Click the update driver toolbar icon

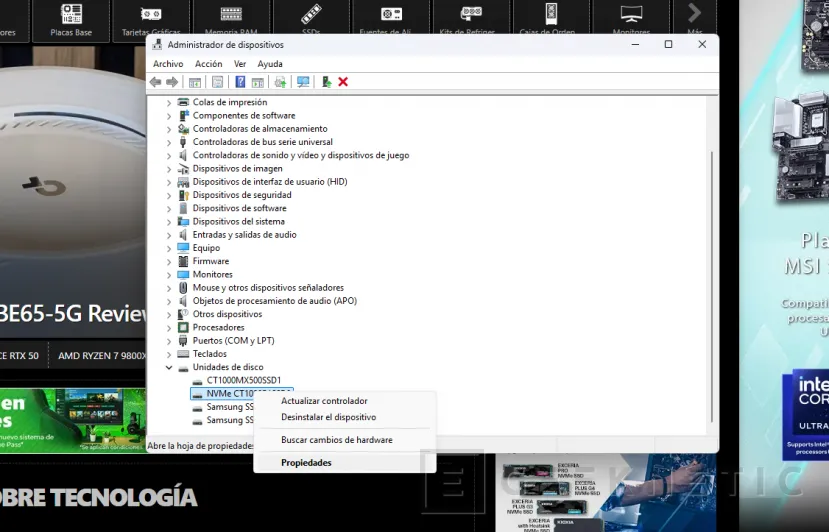pos(280,82)
